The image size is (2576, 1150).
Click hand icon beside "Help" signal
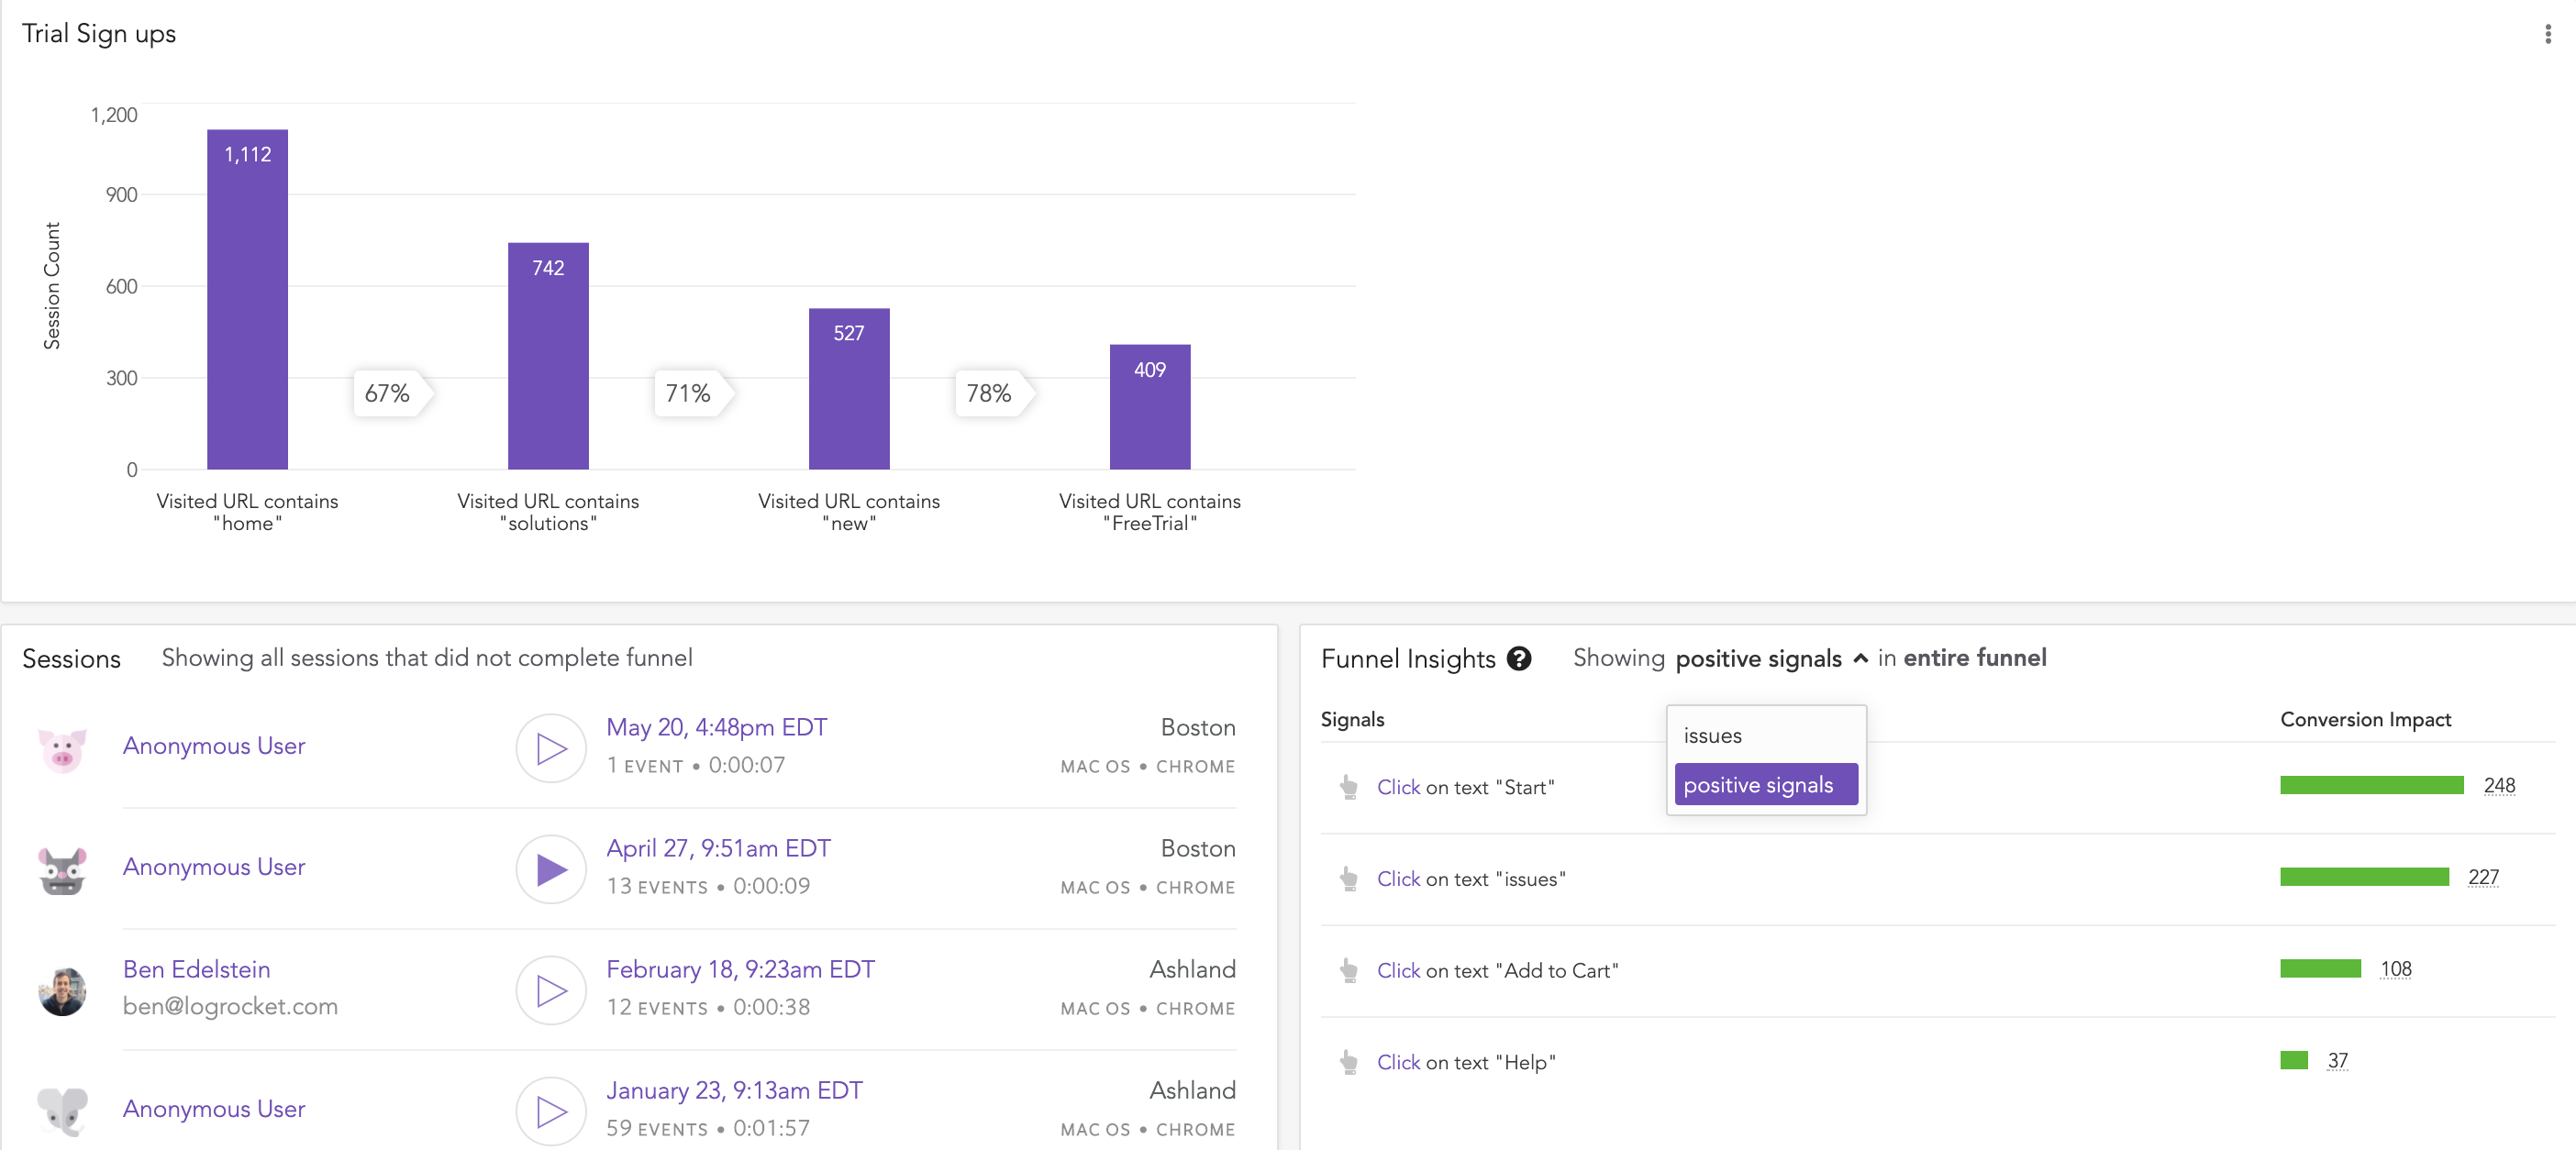tap(1349, 1062)
